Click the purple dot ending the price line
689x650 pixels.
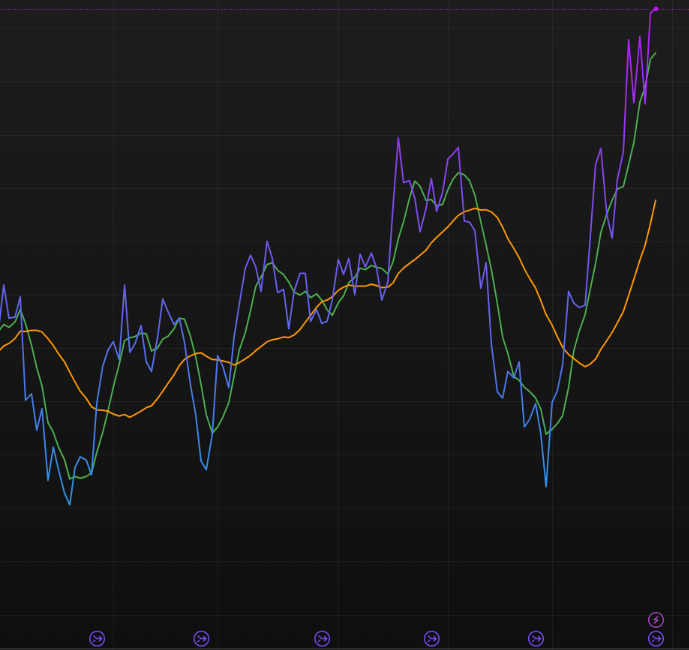coord(656,9)
